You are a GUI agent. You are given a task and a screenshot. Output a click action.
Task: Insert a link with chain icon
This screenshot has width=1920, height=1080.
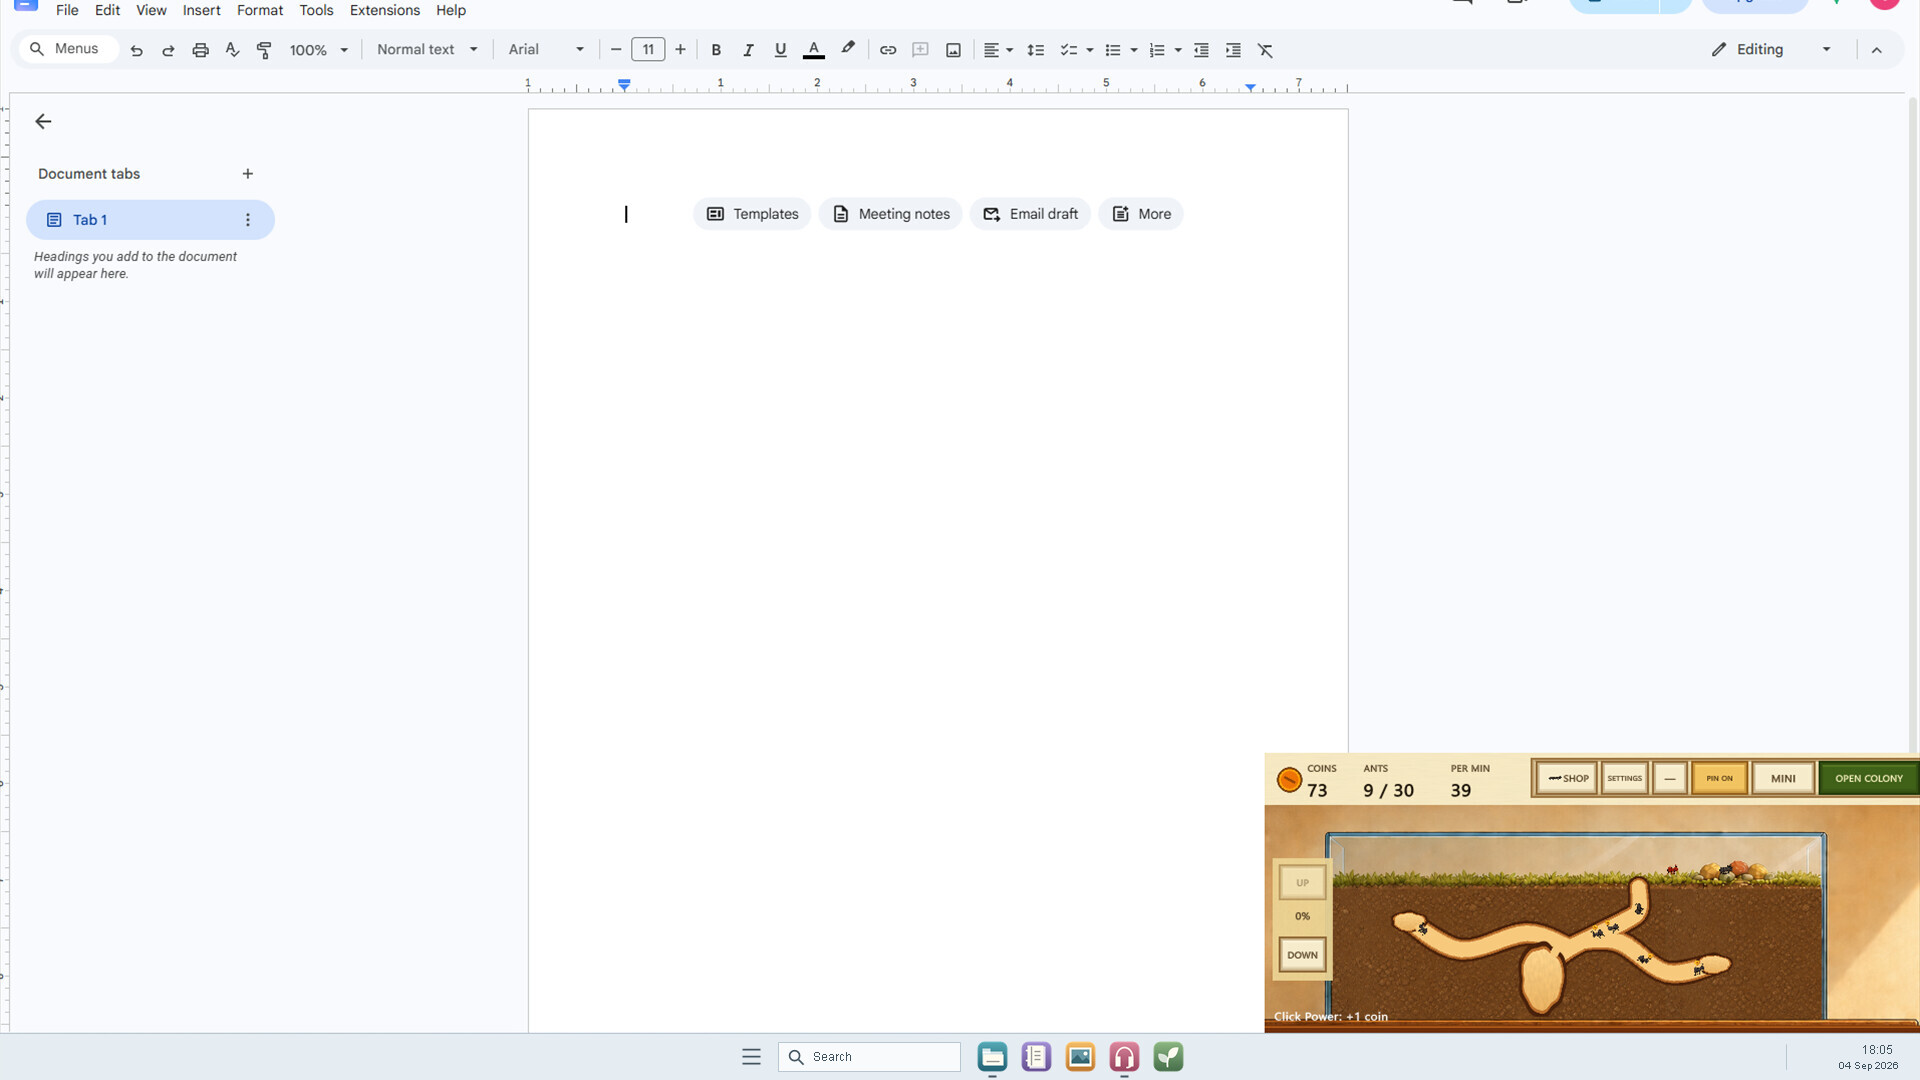pyautogui.click(x=888, y=50)
